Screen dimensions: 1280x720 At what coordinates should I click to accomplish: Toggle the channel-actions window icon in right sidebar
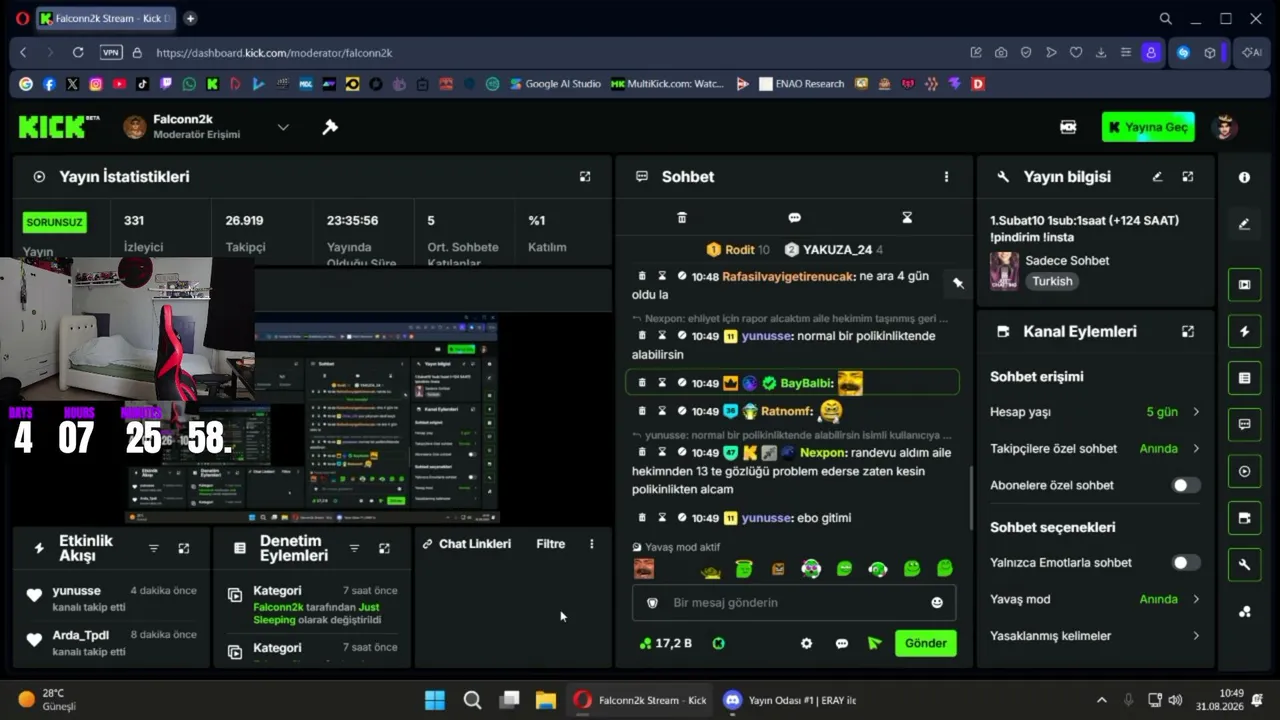point(1244,518)
